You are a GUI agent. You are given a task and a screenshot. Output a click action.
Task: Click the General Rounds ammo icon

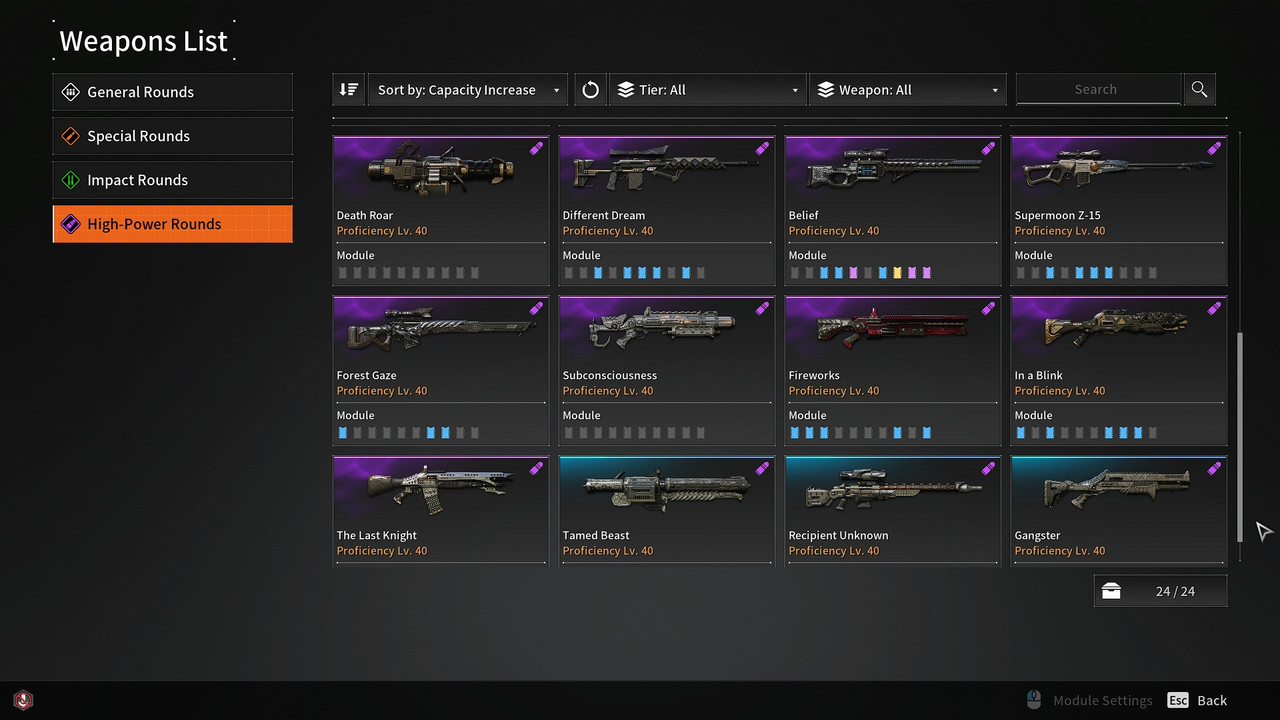pos(70,92)
